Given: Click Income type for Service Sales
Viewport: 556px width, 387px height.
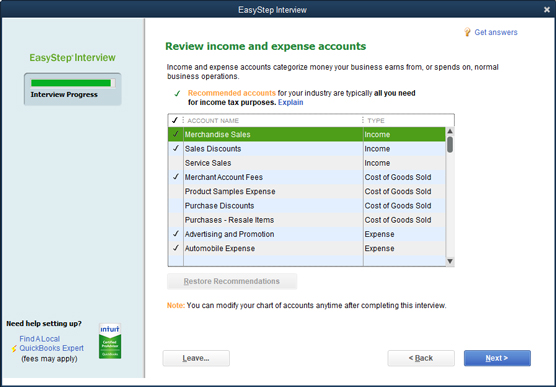Looking at the screenshot, I should 377,163.
